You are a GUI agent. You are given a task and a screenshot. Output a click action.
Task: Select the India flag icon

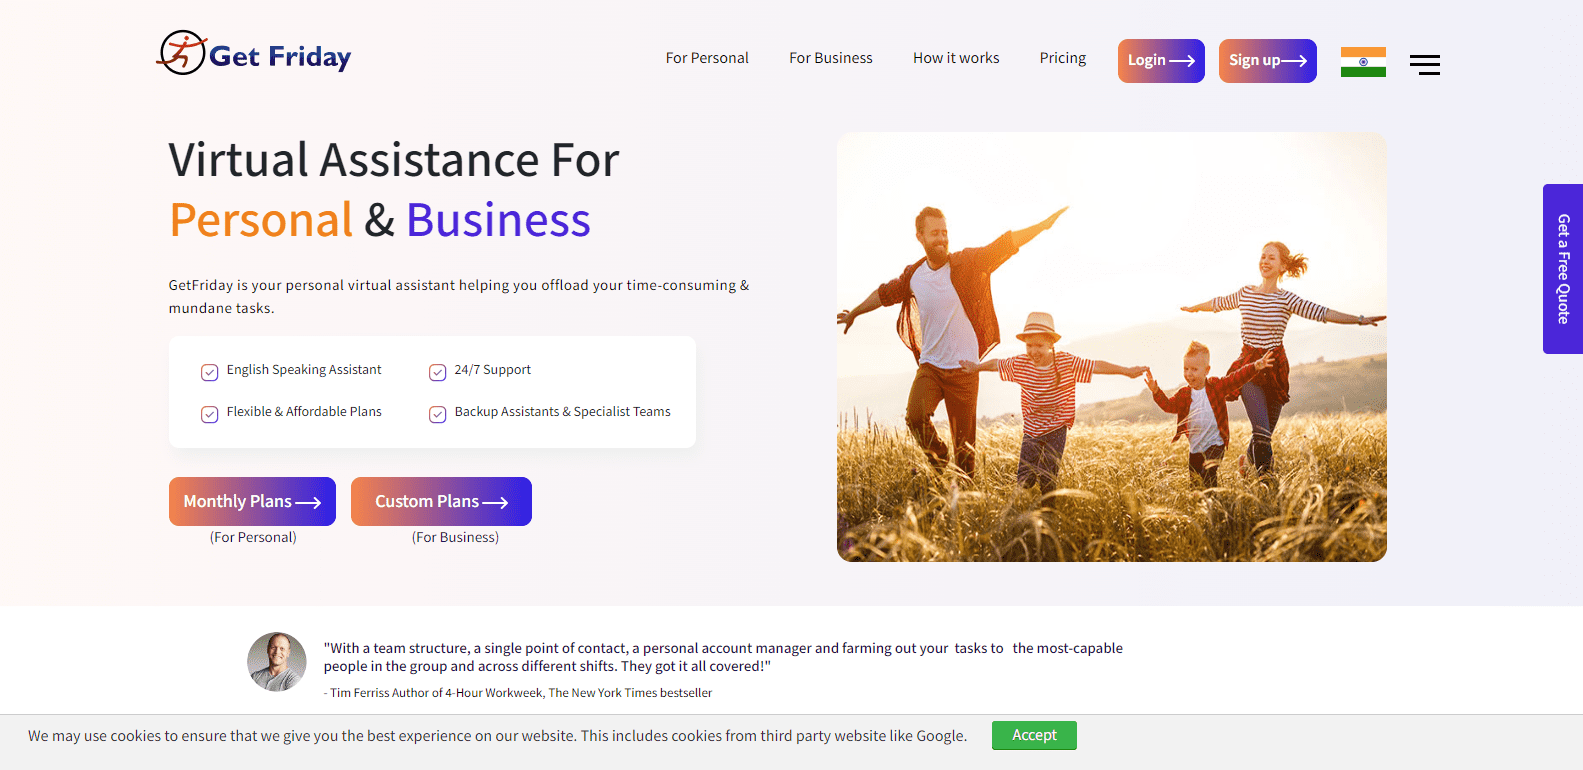tap(1362, 62)
